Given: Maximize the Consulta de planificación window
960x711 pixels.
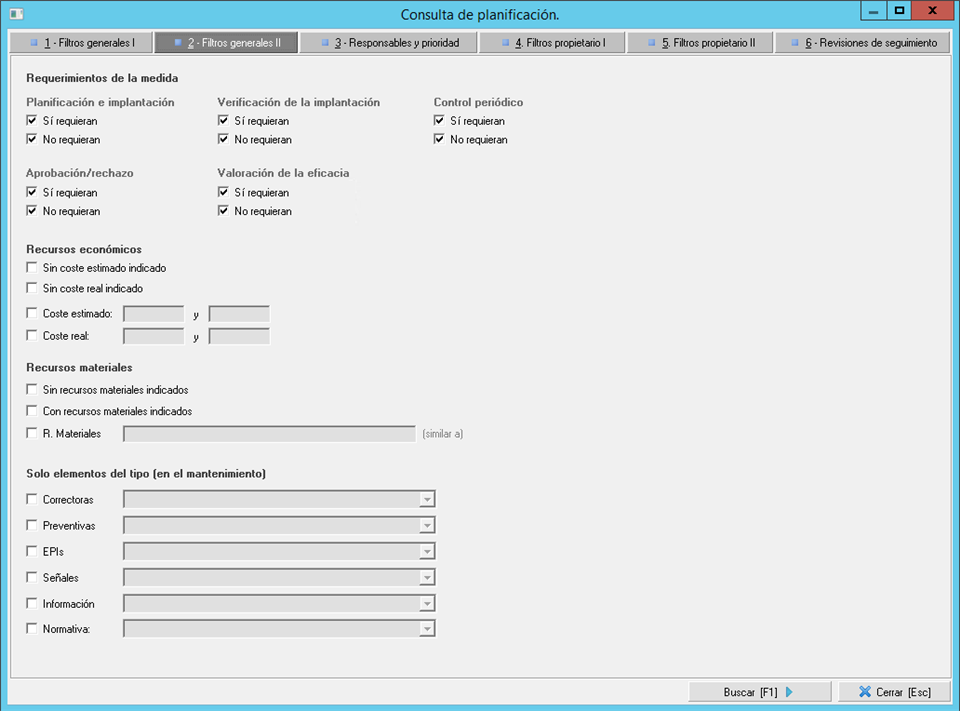Looking at the screenshot, I should (900, 11).
